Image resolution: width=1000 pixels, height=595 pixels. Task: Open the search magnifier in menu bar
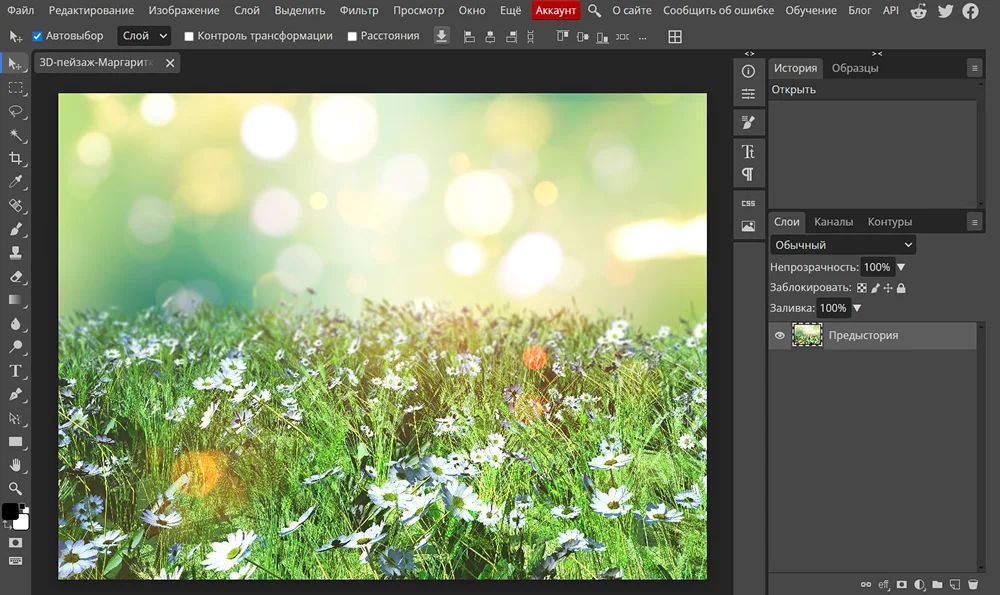[x=594, y=11]
